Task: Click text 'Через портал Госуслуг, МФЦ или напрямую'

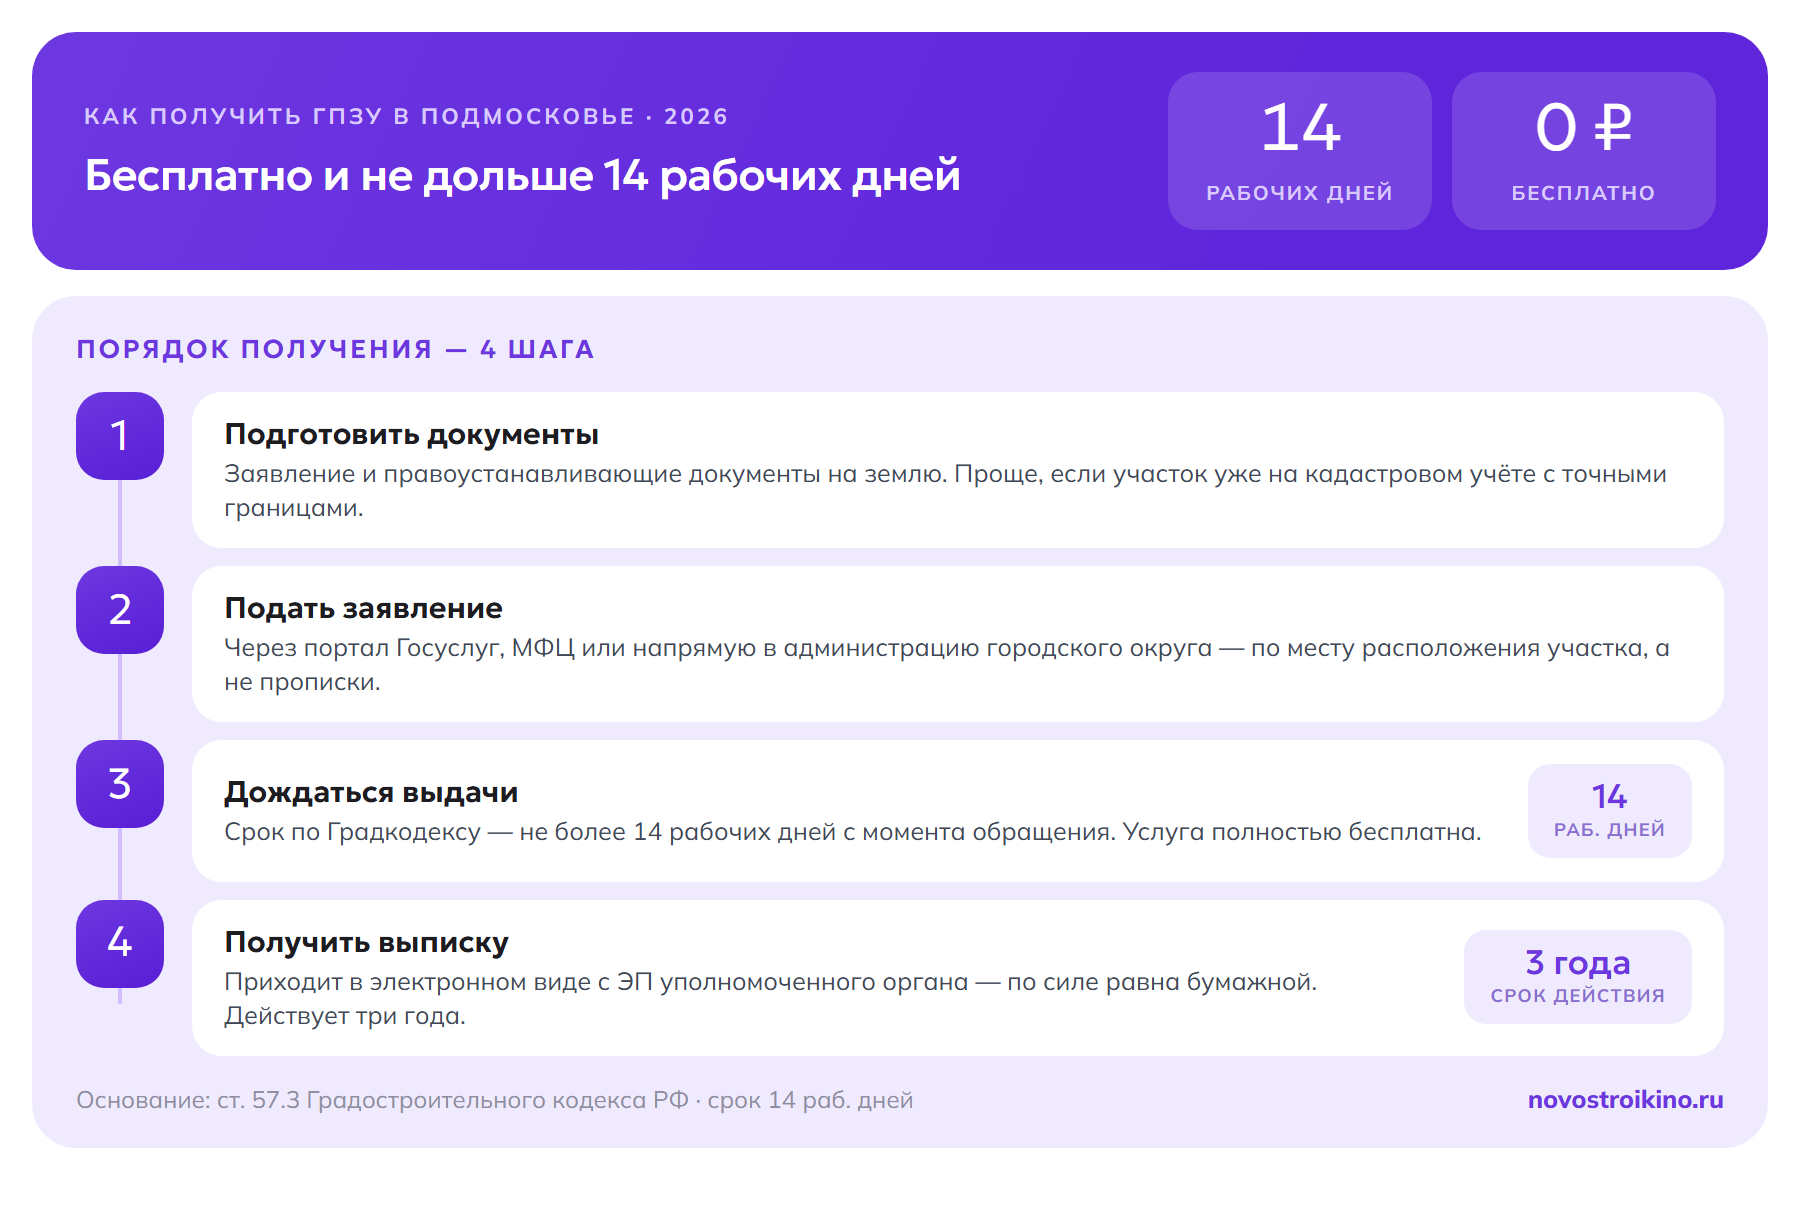Action: click(490, 648)
